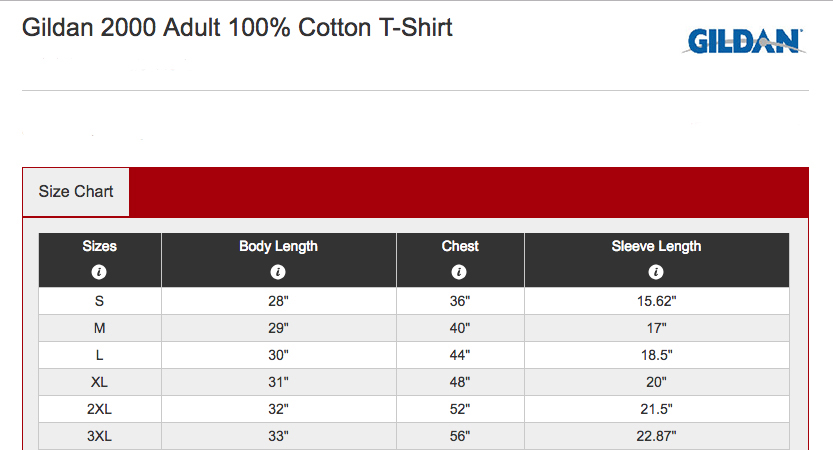Click the Sizes column header

click(100, 246)
